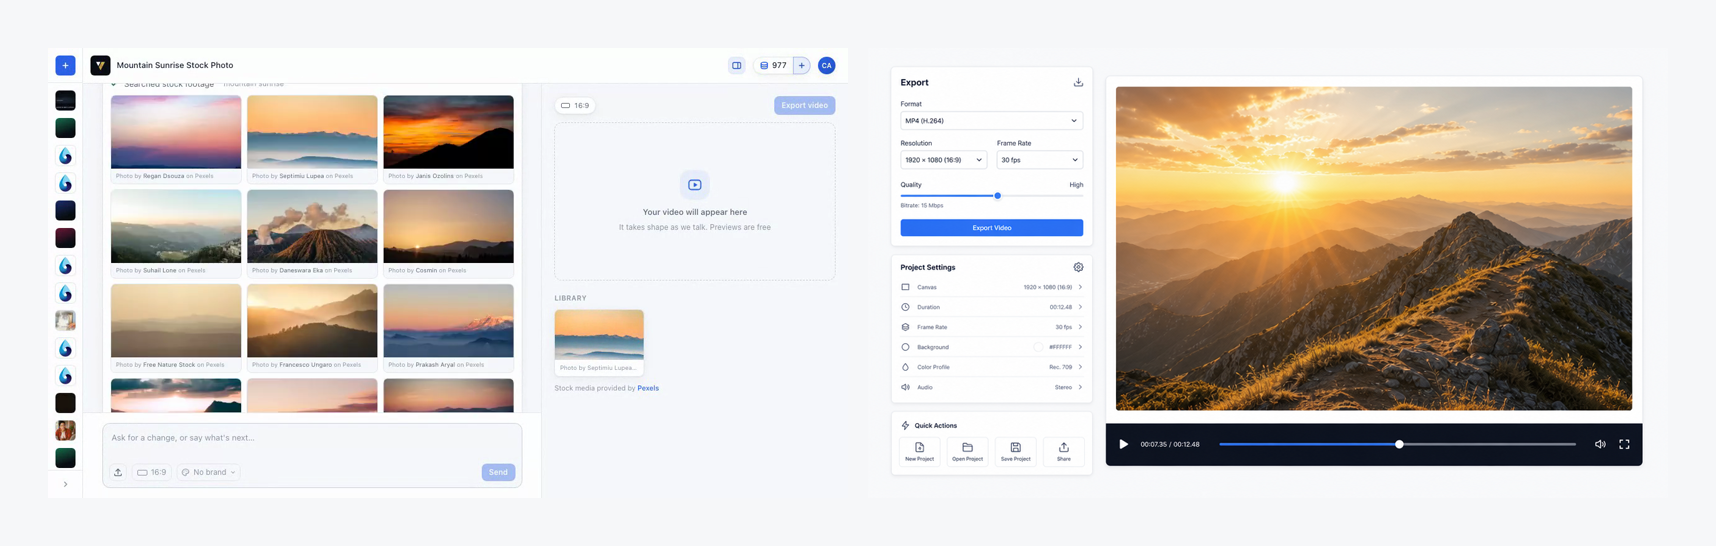This screenshot has height=546, width=1716.
Task: Click the video placeholder play icon
Action: tap(694, 185)
